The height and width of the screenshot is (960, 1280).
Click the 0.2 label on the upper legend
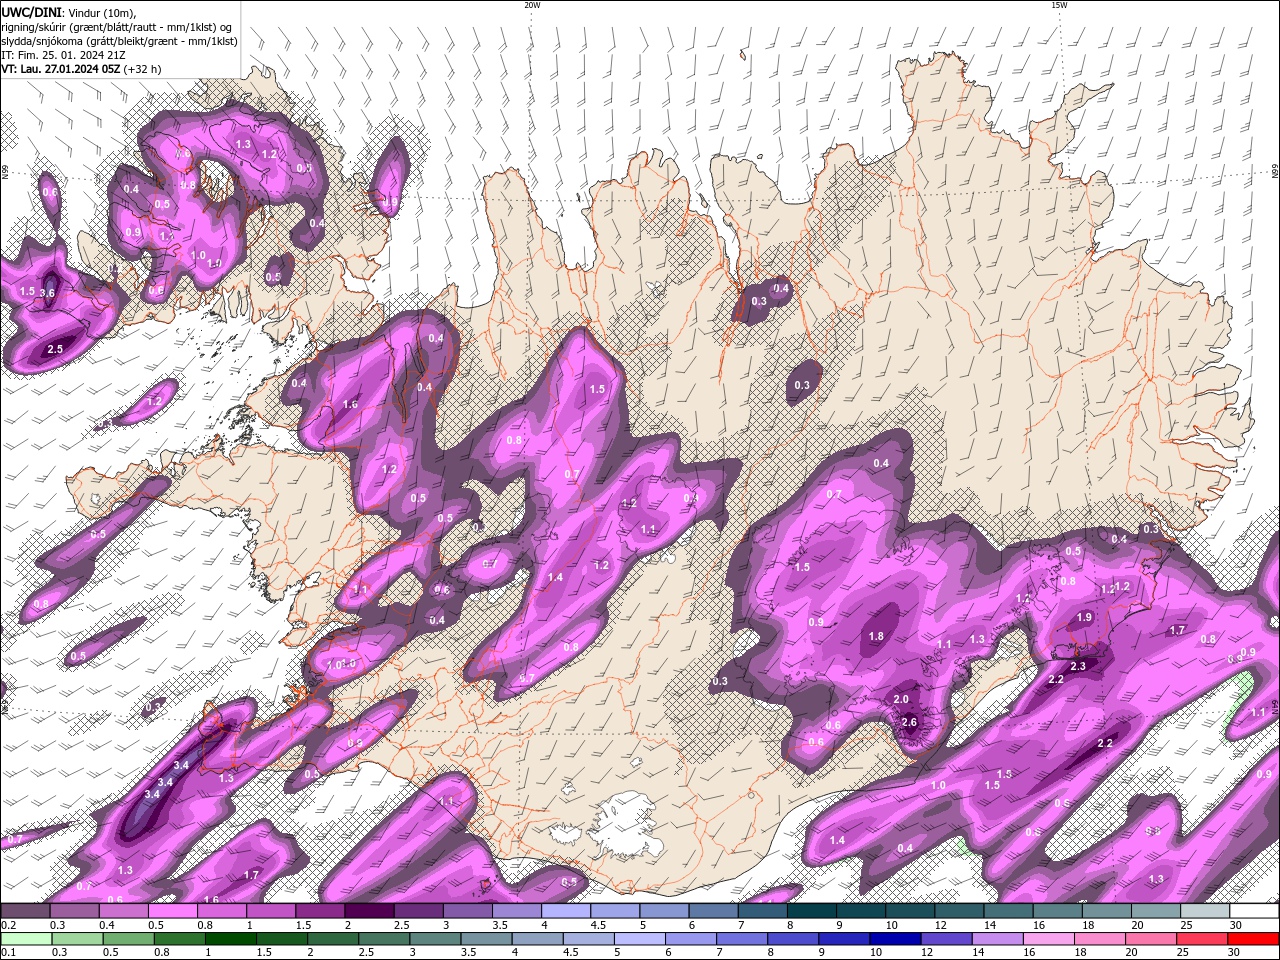coord(7,925)
